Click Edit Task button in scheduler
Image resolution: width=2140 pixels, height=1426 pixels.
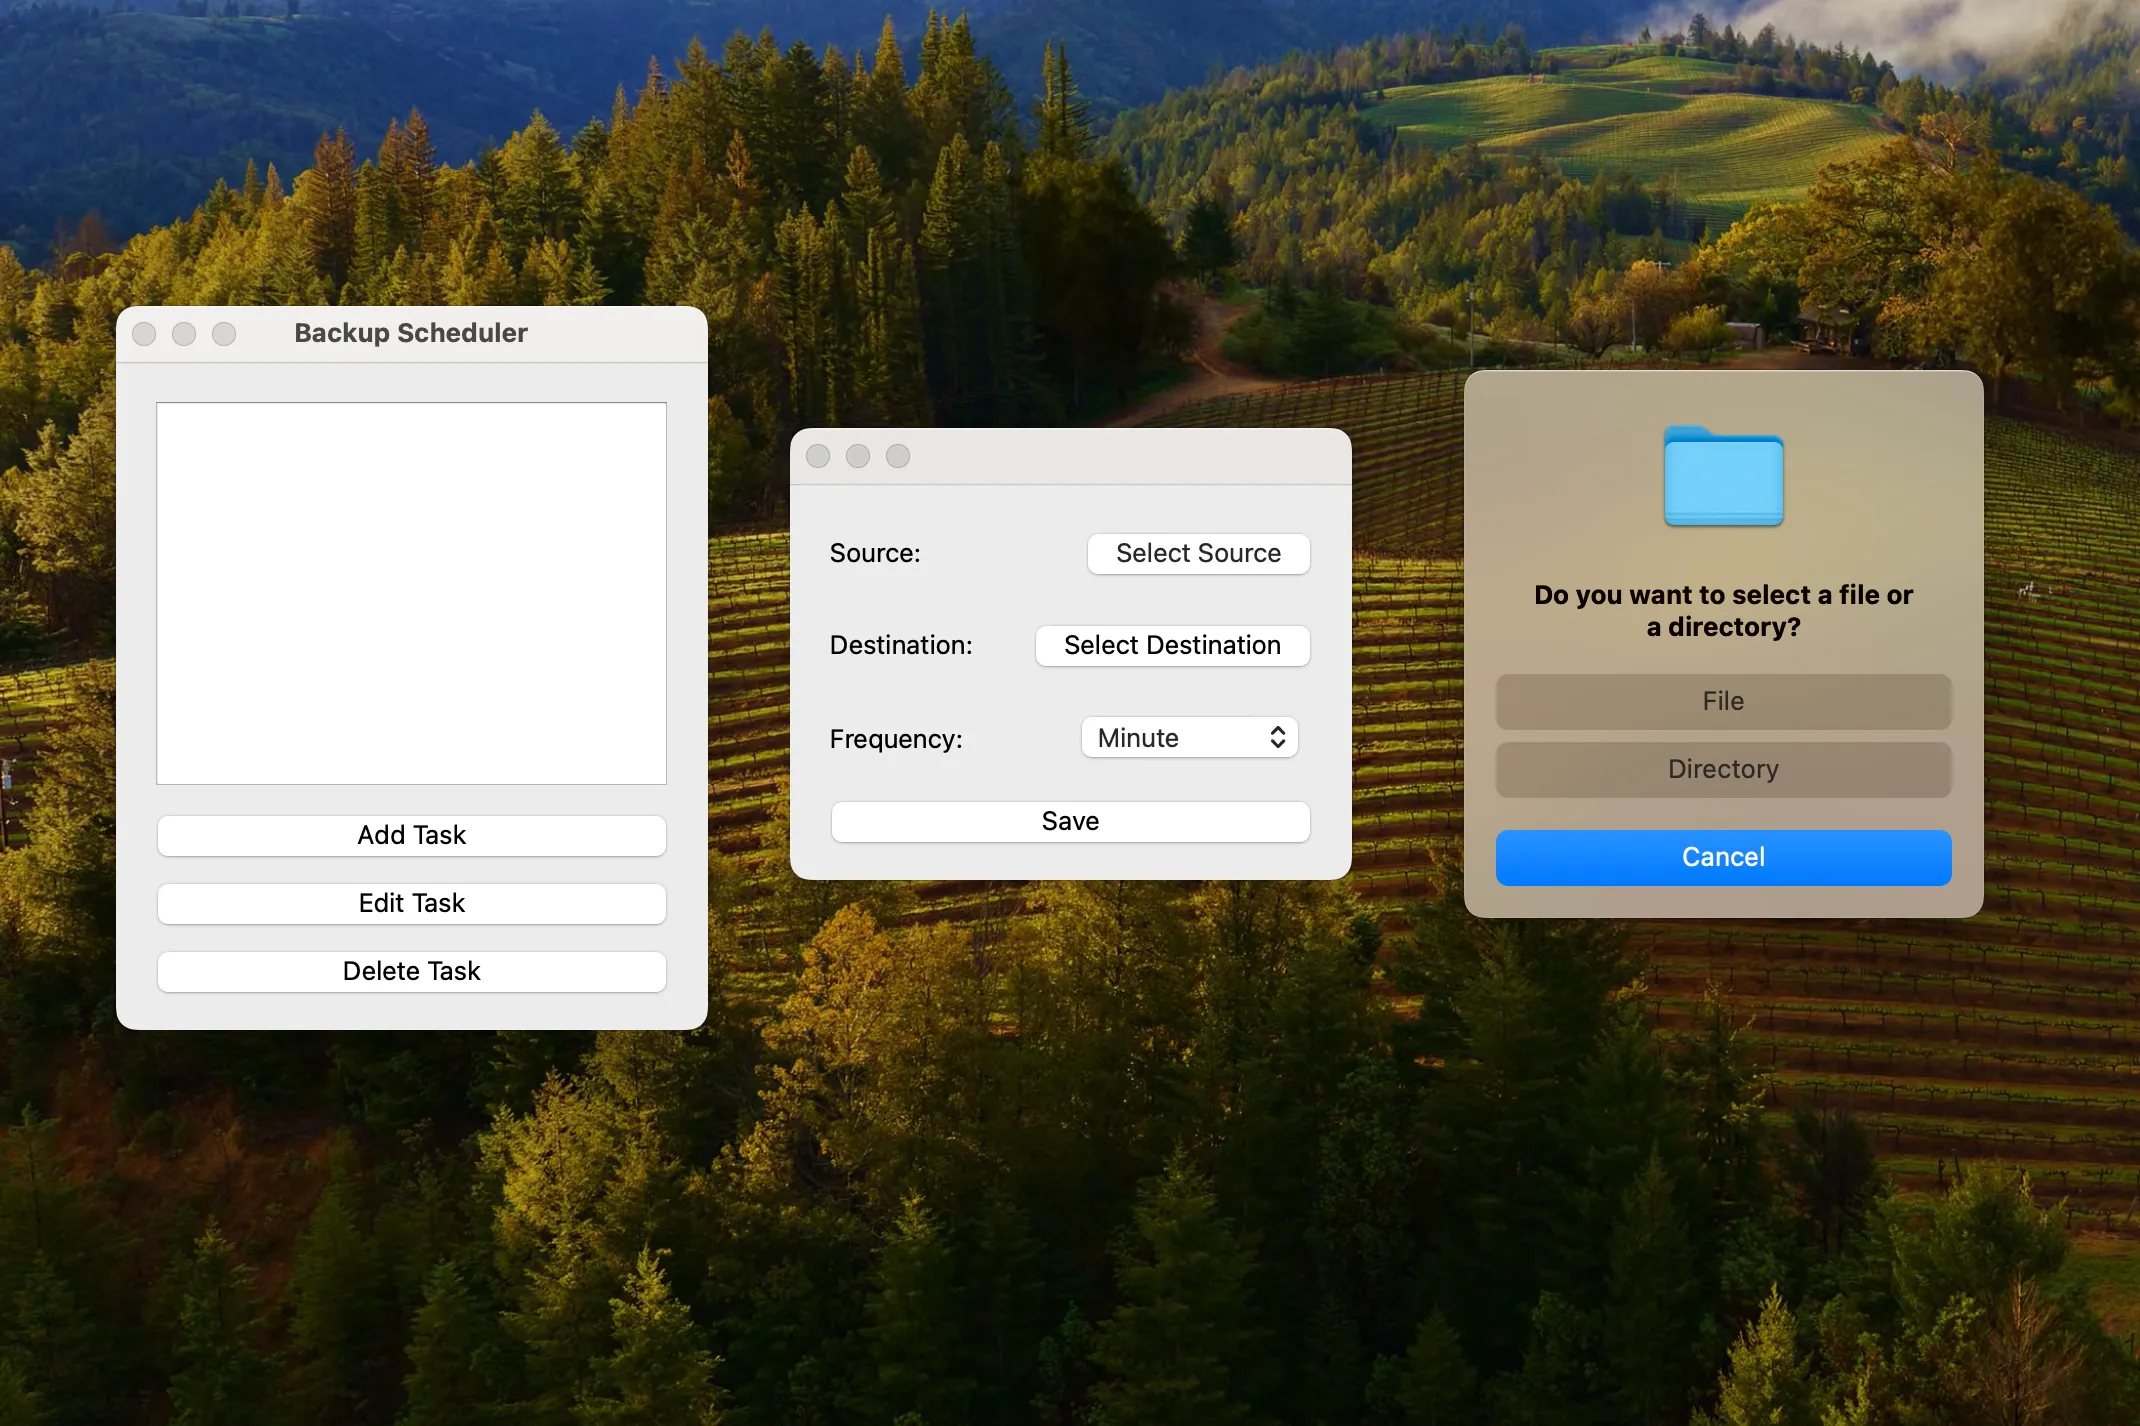410,902
